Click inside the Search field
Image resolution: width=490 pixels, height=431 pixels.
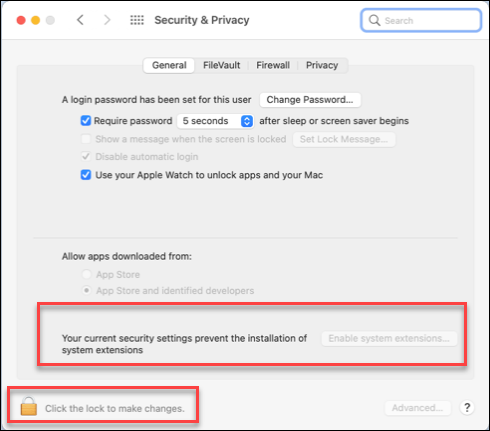coord(421,20)
